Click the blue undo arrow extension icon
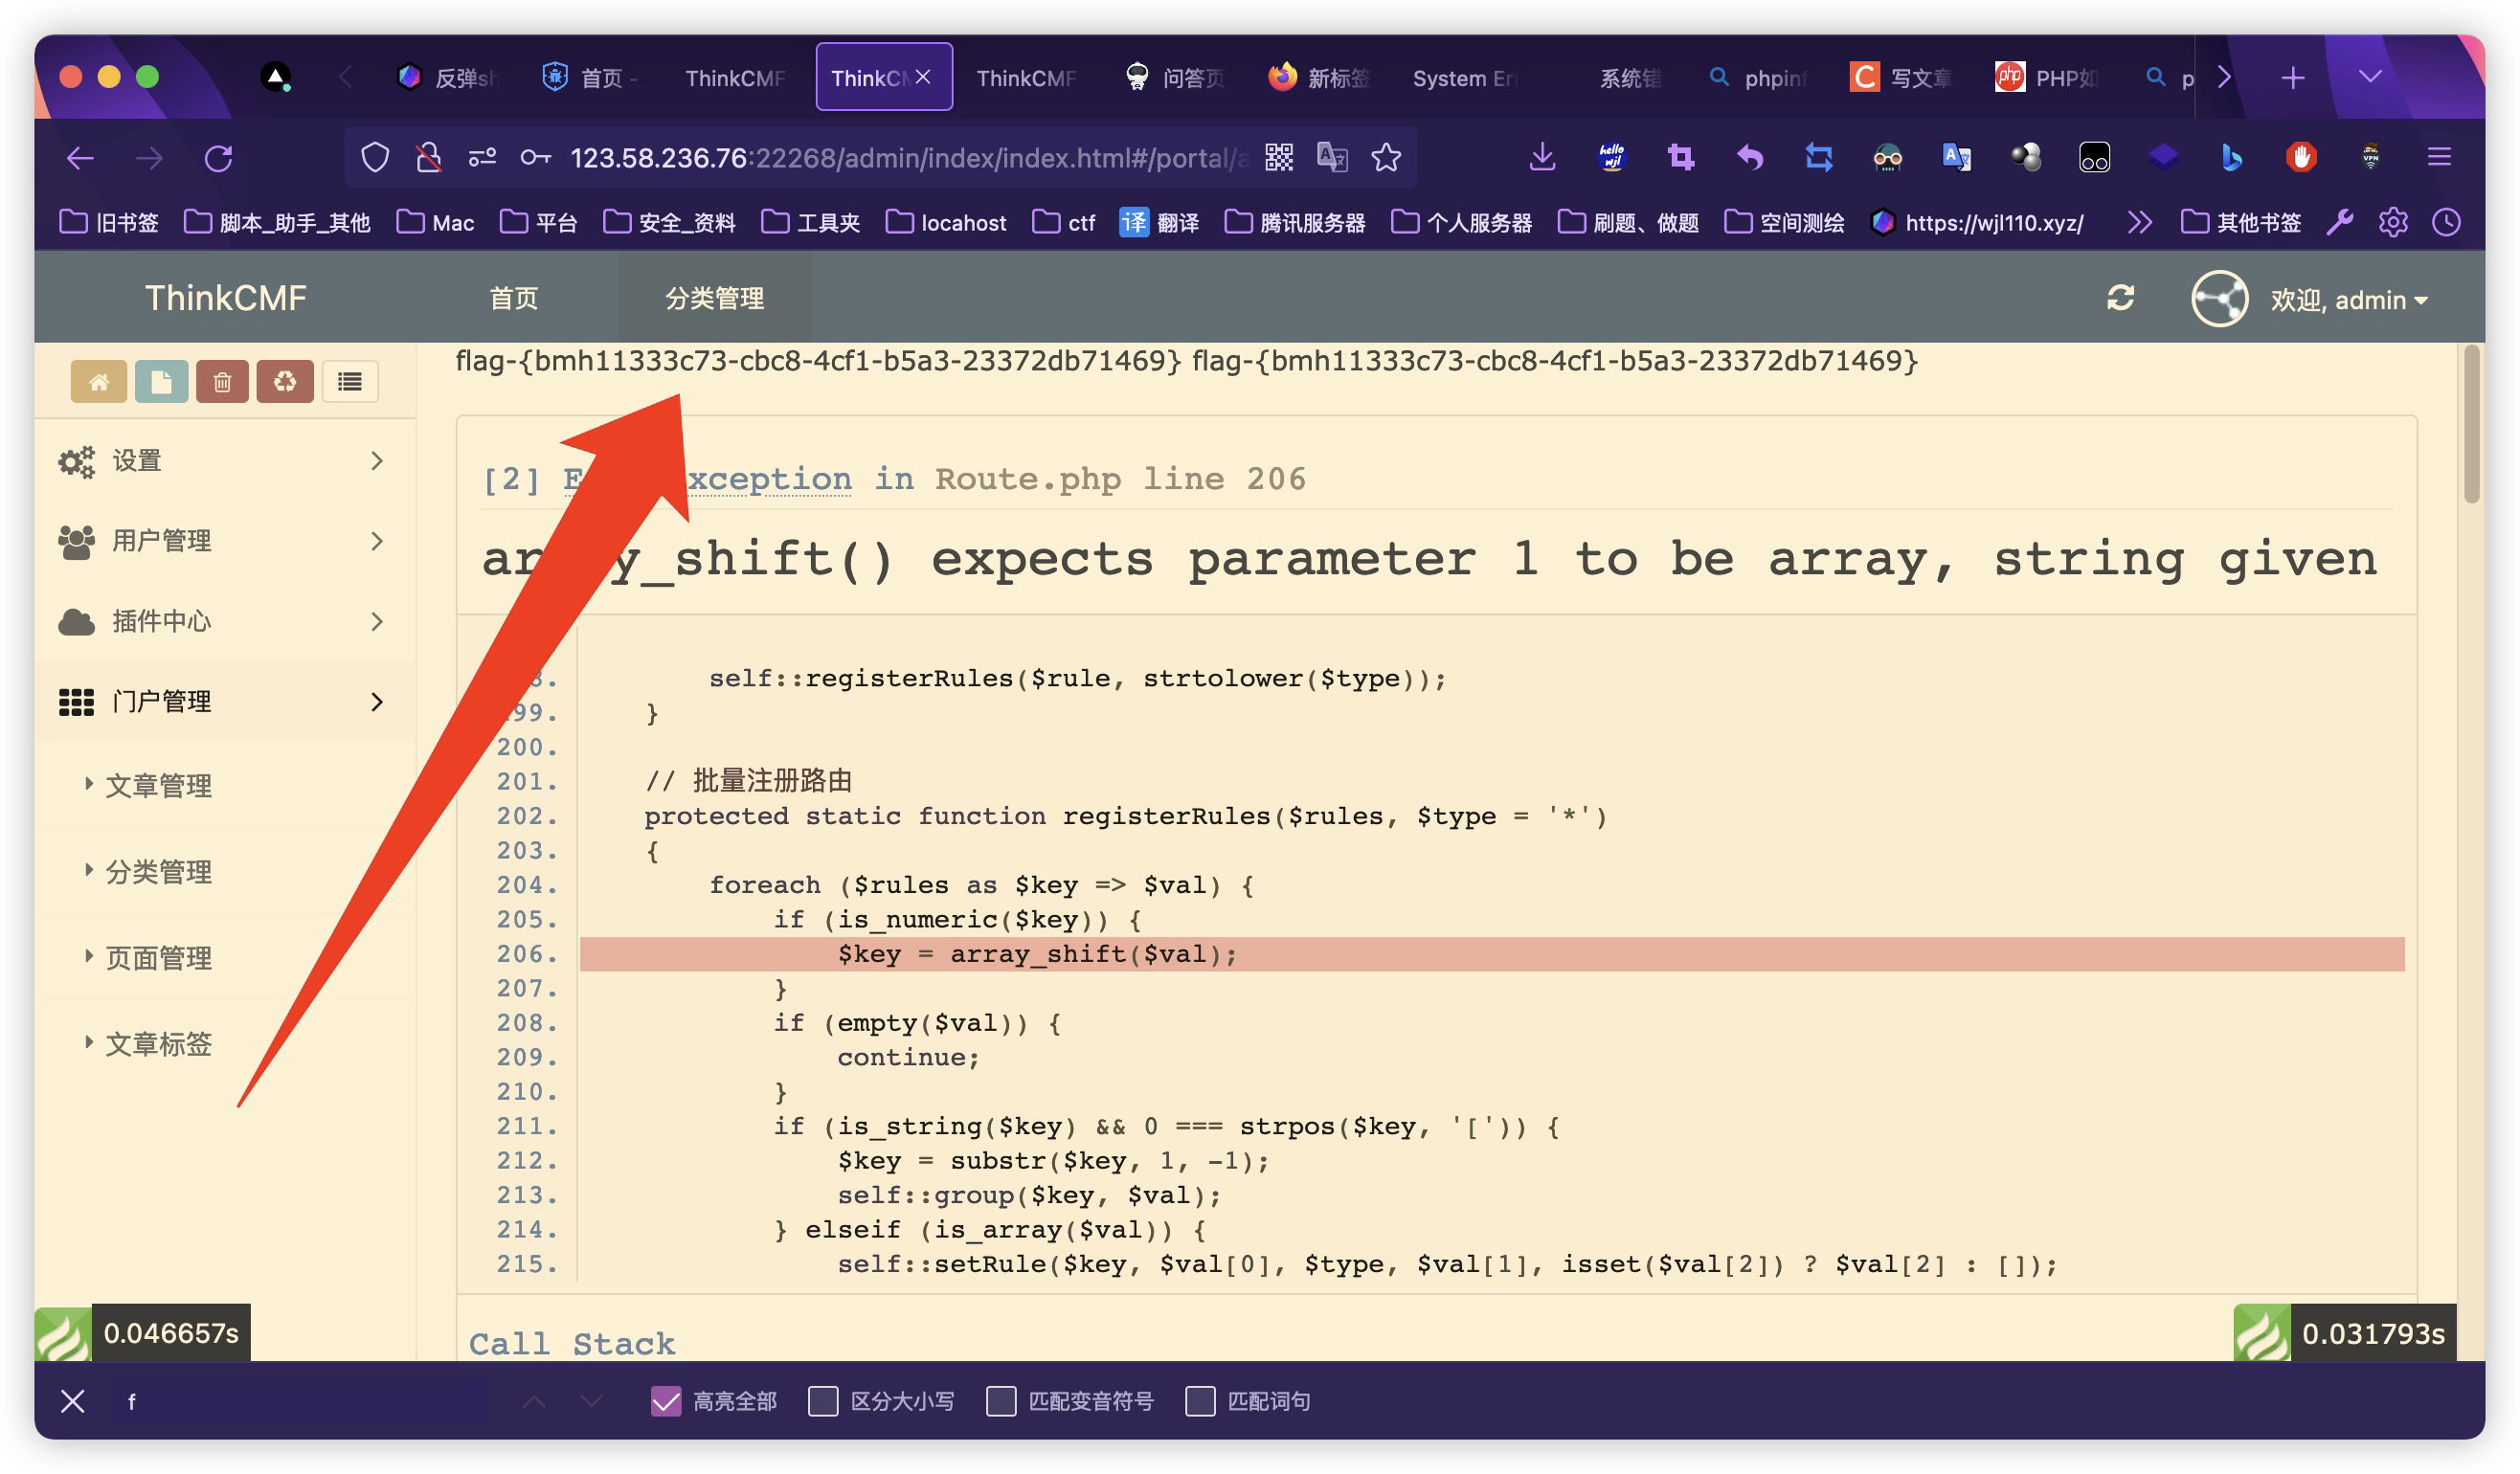The height and width of the screenshot is (1474, 2520). pyautogui.click(x=1750, y=157)
